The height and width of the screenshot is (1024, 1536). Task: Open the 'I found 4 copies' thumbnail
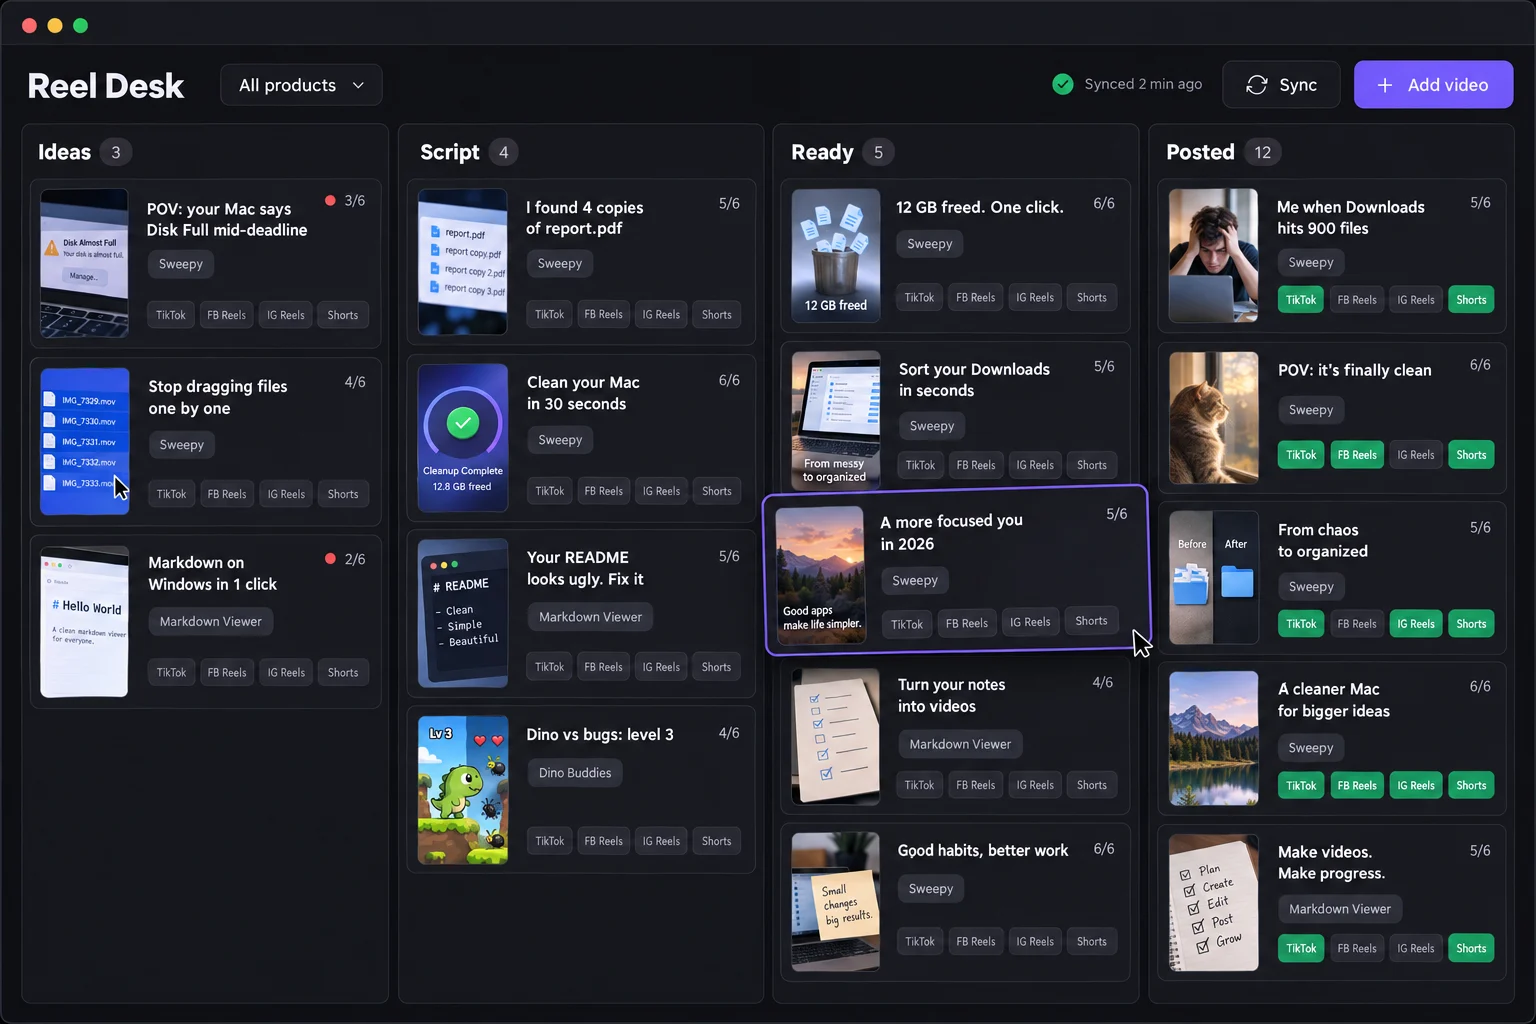click(463, 262)
